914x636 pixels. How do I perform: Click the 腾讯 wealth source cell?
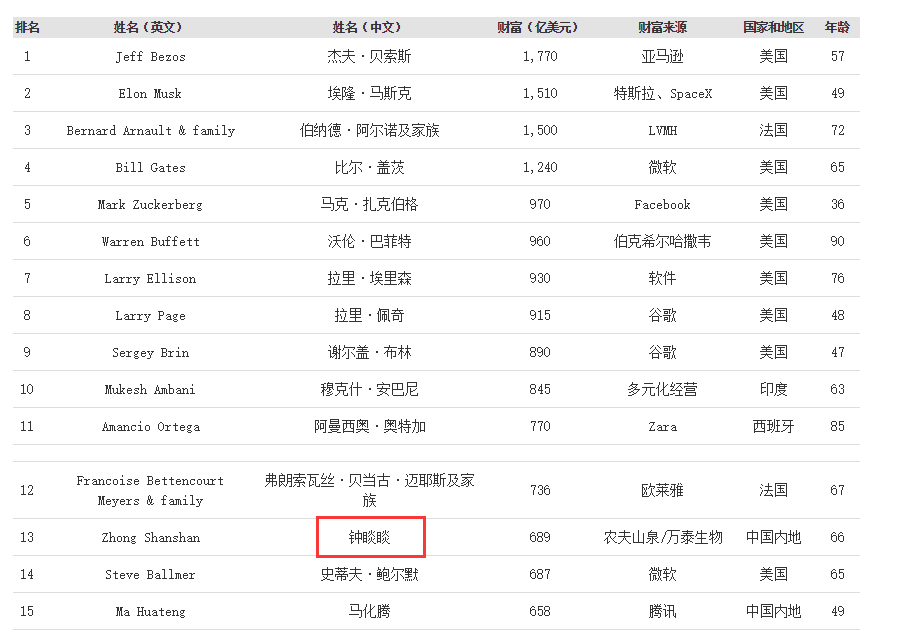point(662,612)
